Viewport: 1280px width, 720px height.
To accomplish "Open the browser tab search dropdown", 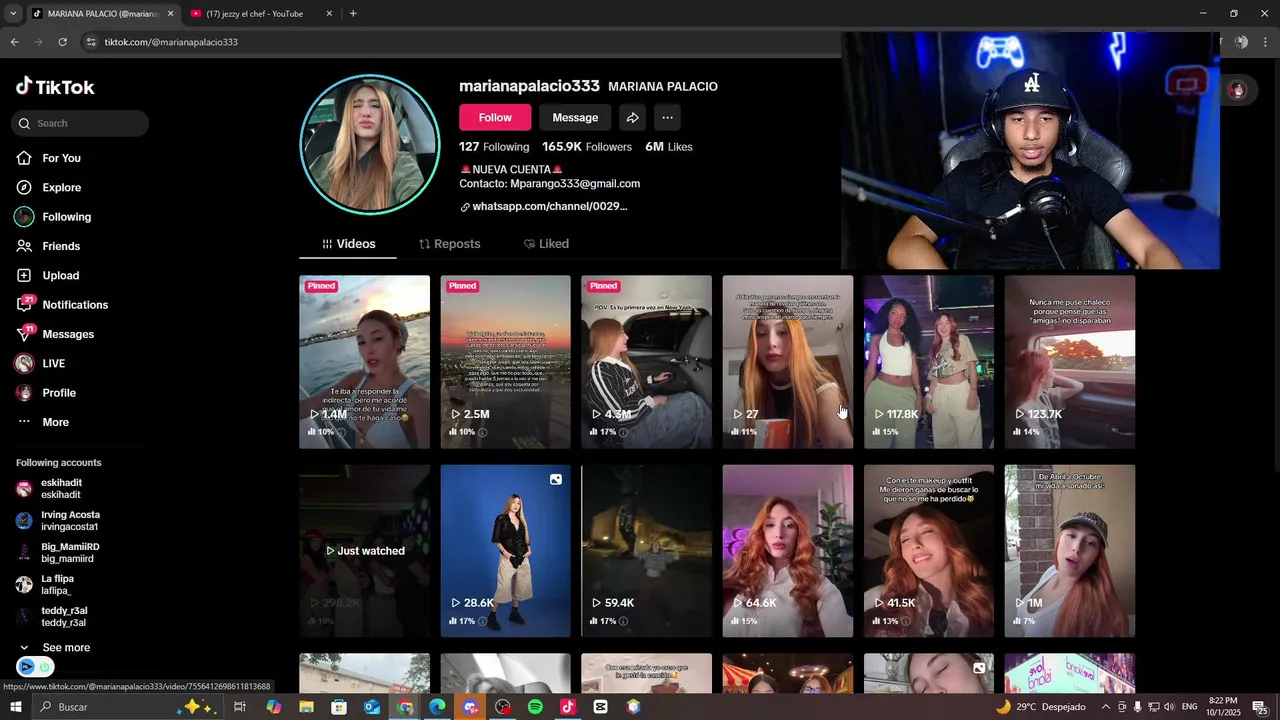I will (x=12, y=14).
